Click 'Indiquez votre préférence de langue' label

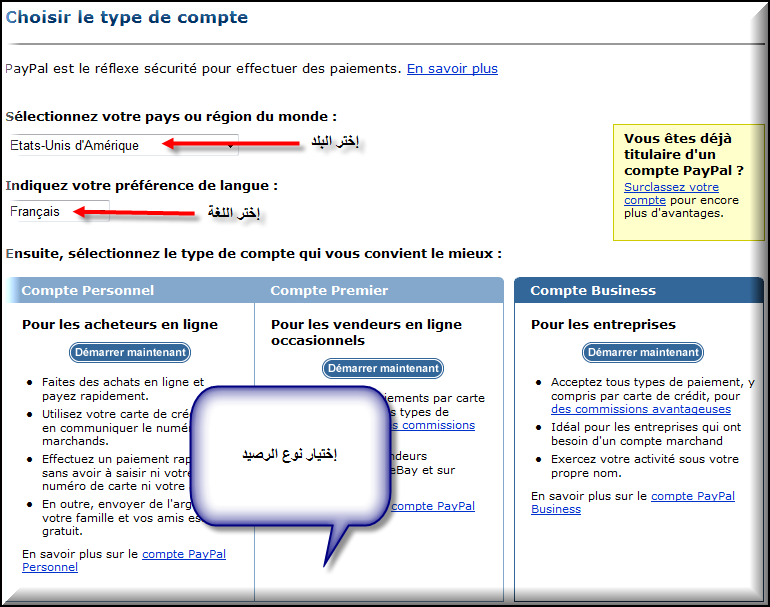coord(141,186)
